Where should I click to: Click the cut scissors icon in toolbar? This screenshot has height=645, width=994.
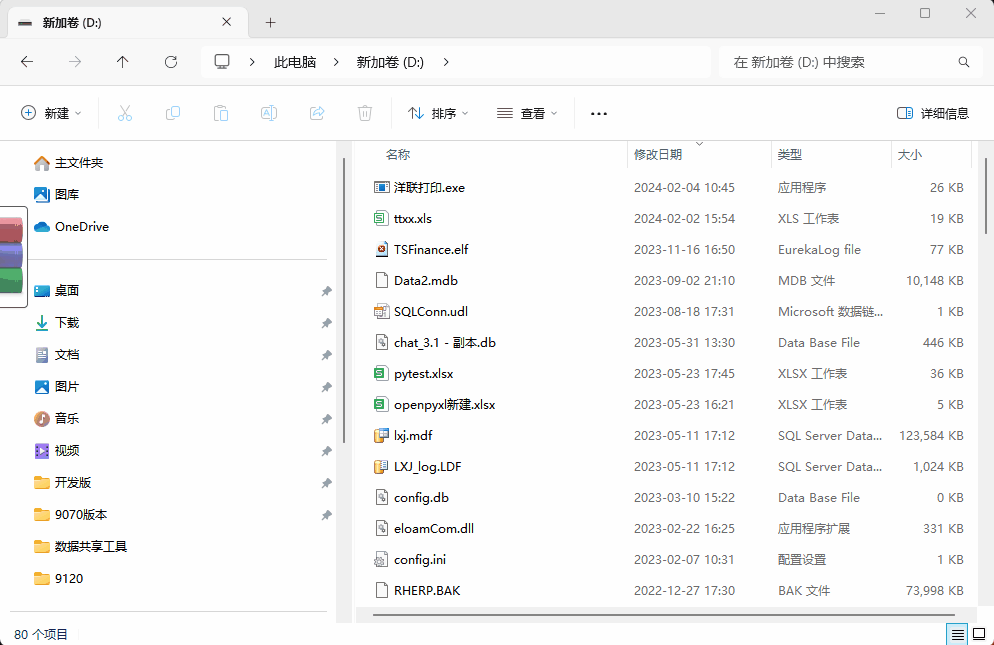[x=125, y=113]
